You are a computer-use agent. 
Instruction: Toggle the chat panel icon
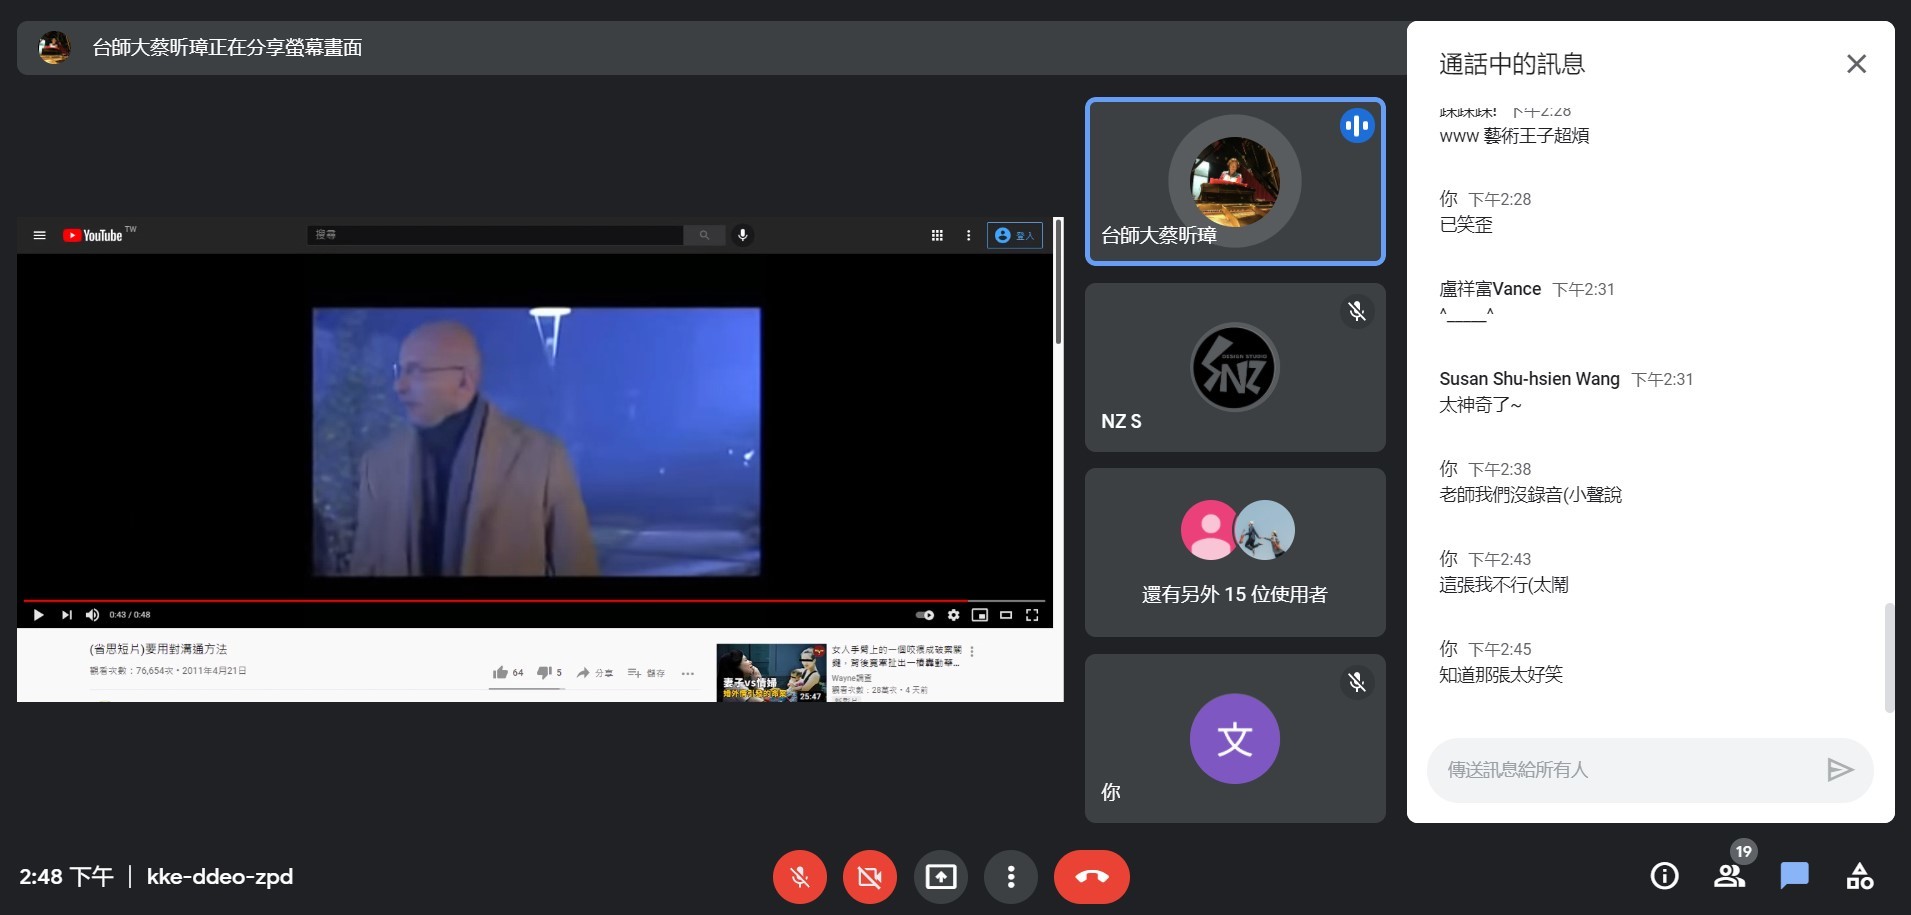coord(1795,876)
